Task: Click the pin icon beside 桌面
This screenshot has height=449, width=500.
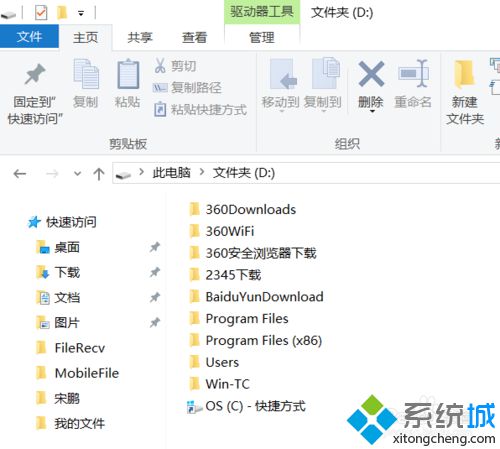Action: tap(155, 247)
